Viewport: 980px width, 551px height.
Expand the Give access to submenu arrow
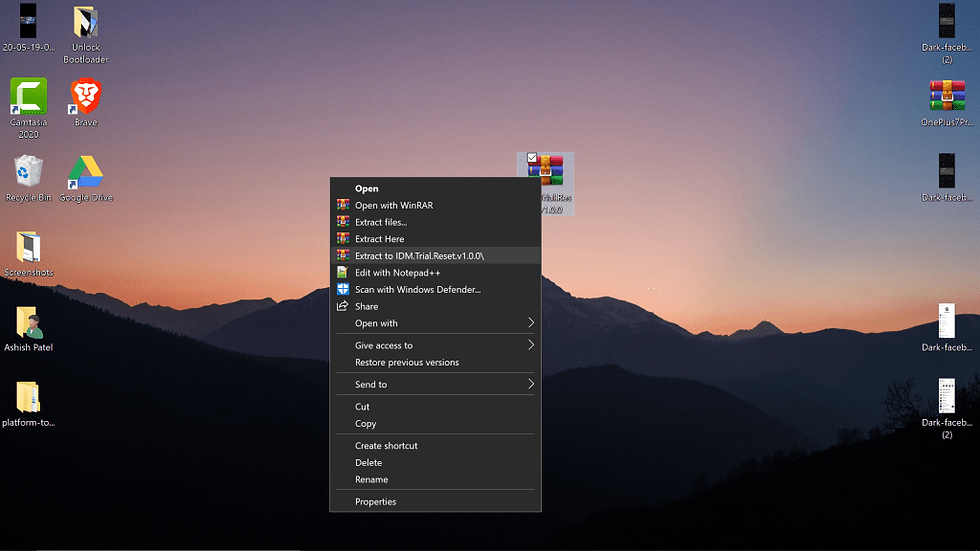(531, 345)
